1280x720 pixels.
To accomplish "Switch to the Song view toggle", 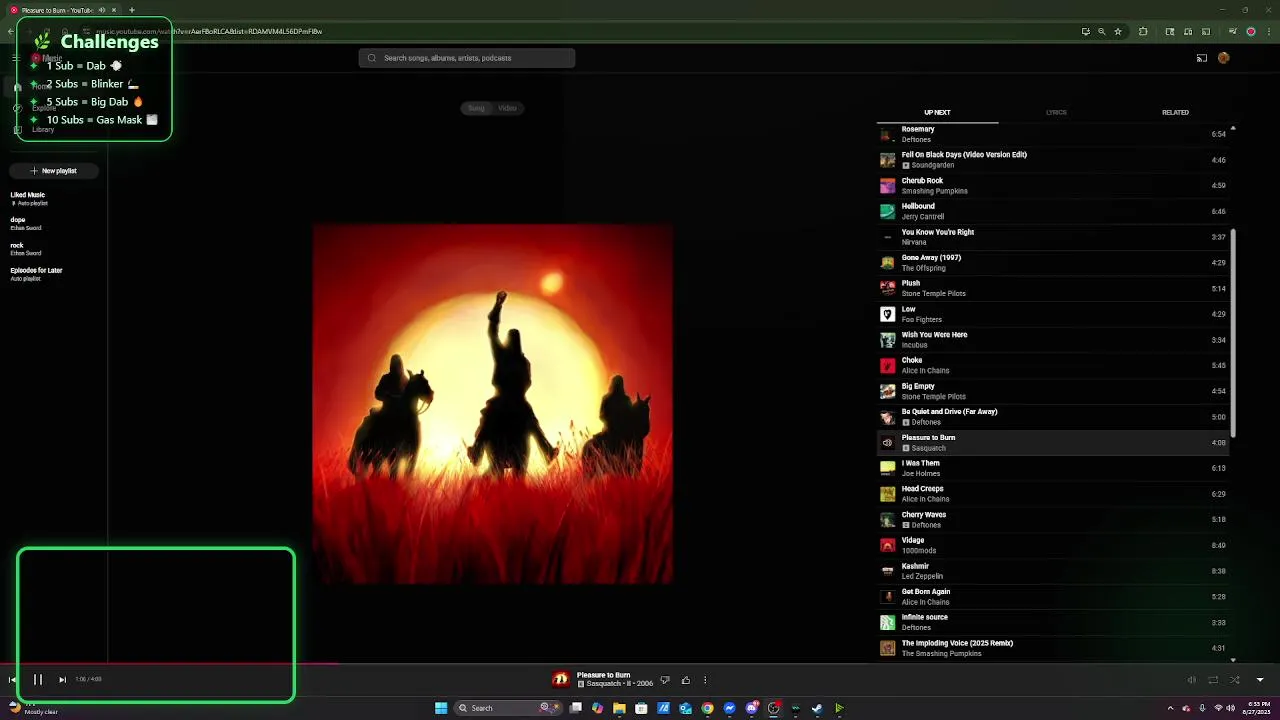I will point(476,108).
